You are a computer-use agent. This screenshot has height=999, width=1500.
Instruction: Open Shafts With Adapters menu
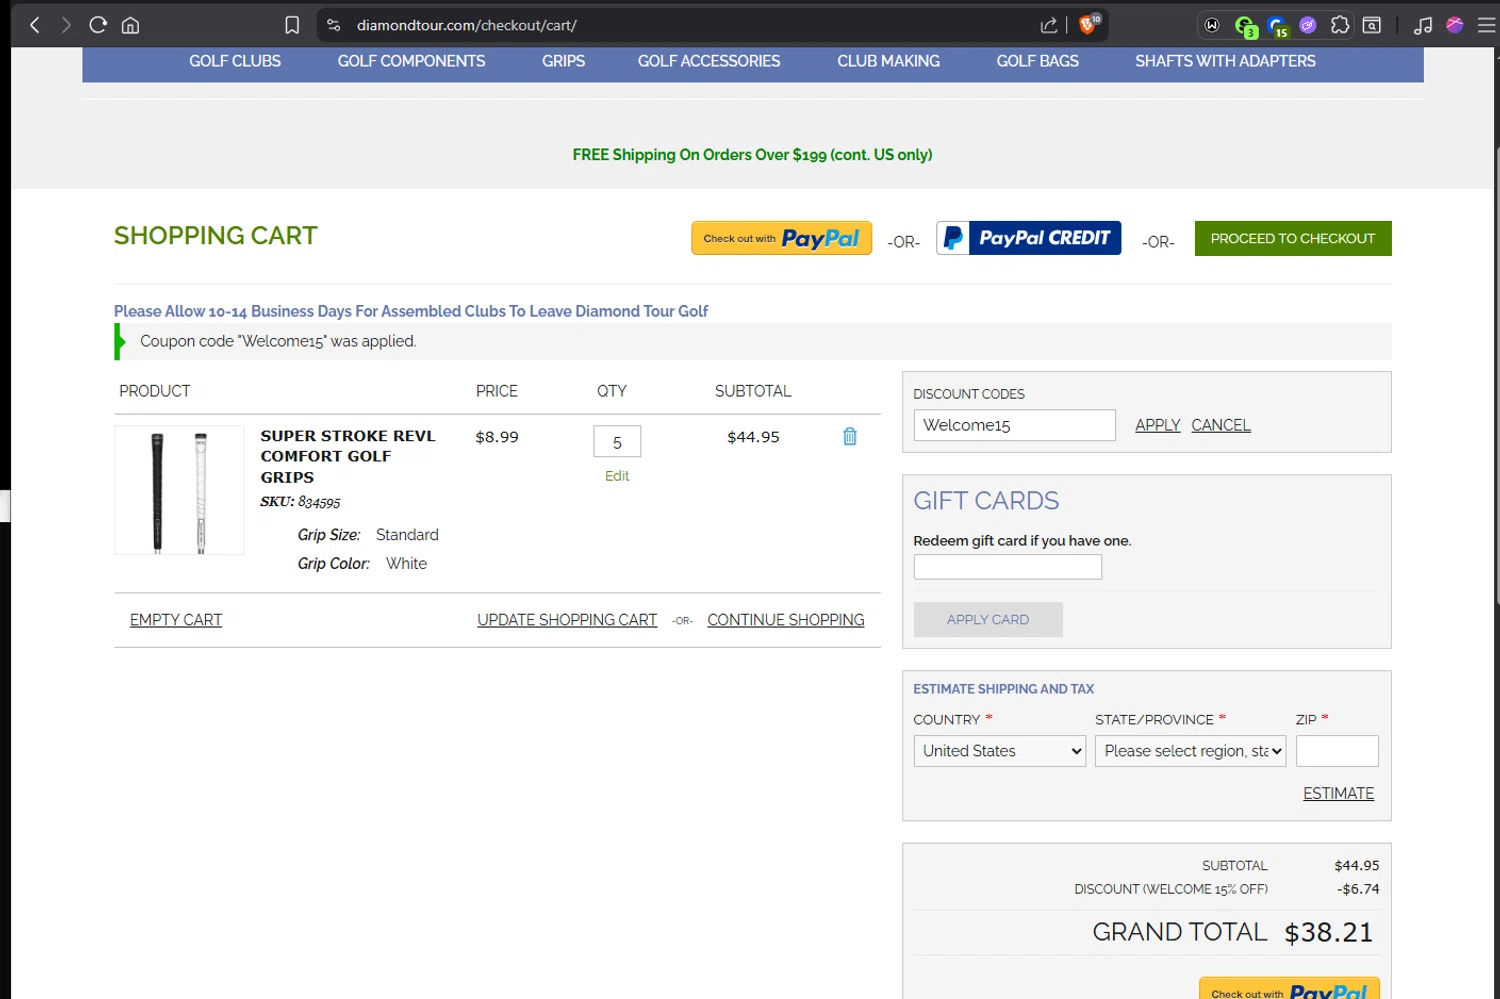pos(1225,61)
